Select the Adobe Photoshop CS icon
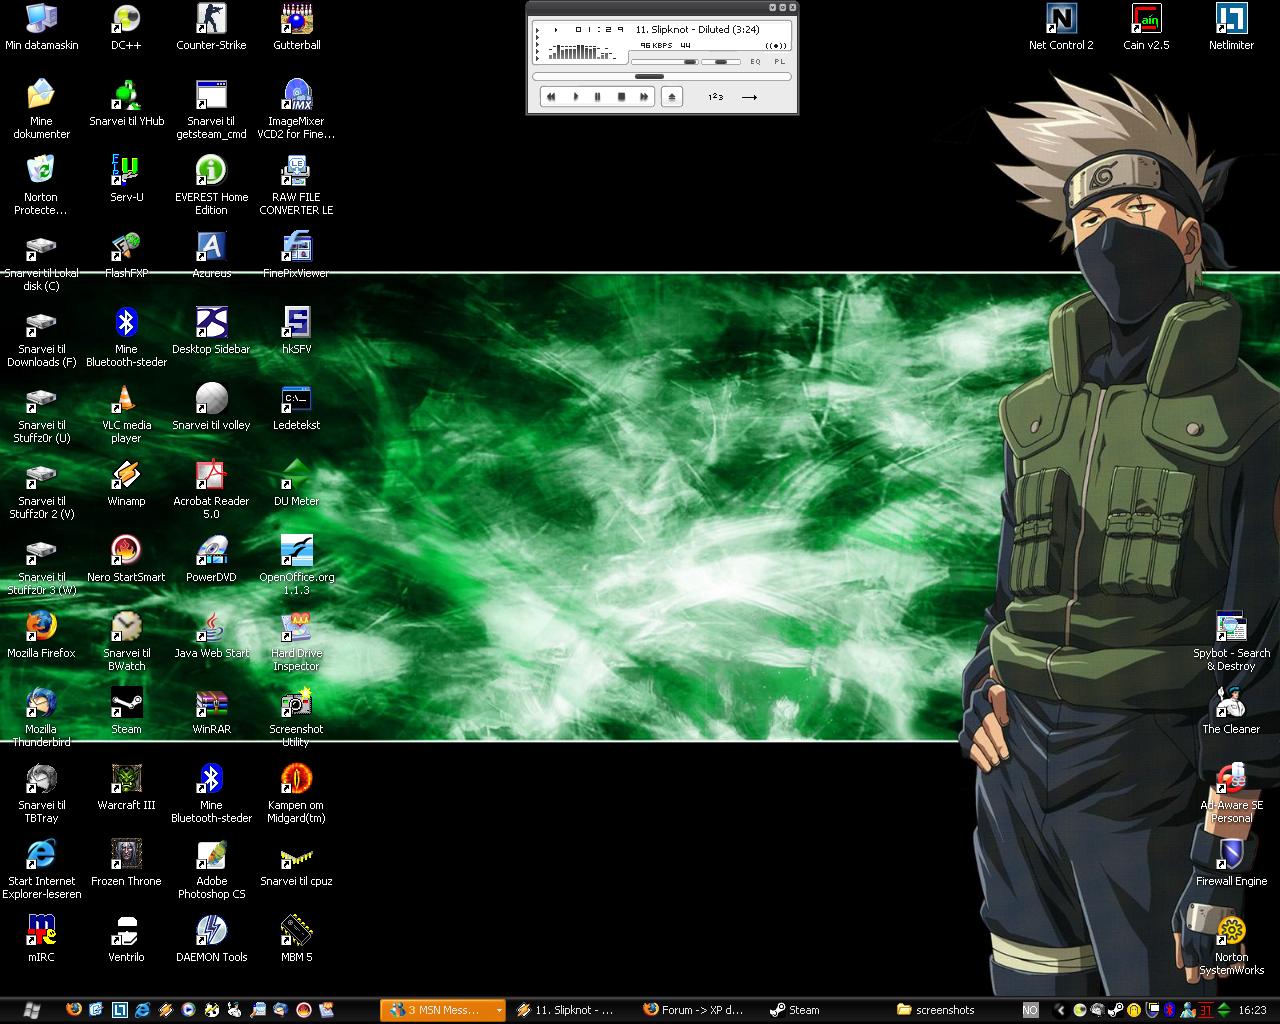1280x1024 pixels. [211, 856]
